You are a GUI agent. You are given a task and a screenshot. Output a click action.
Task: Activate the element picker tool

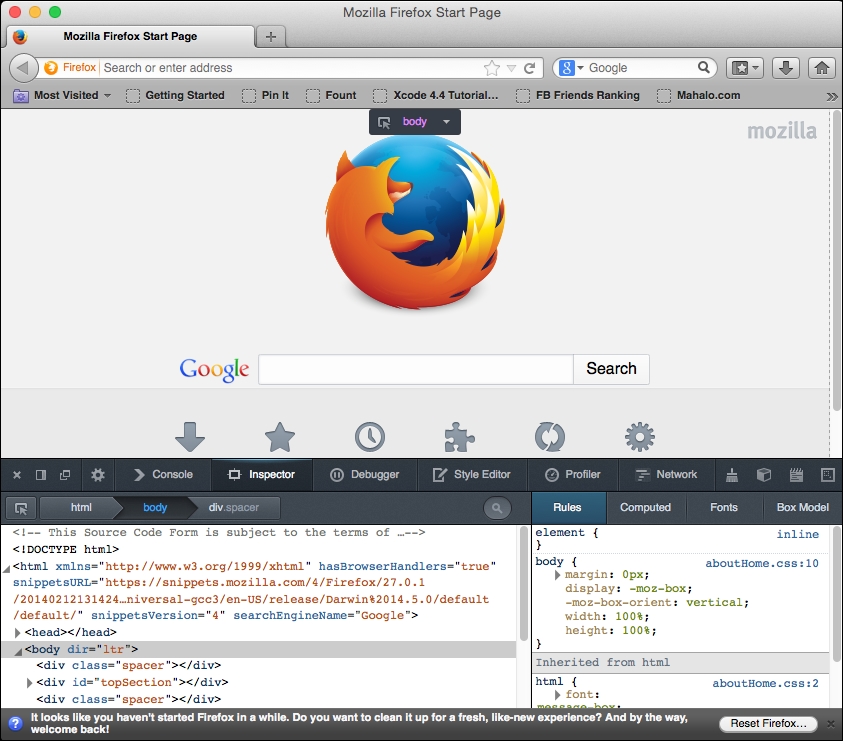(21, 508)
